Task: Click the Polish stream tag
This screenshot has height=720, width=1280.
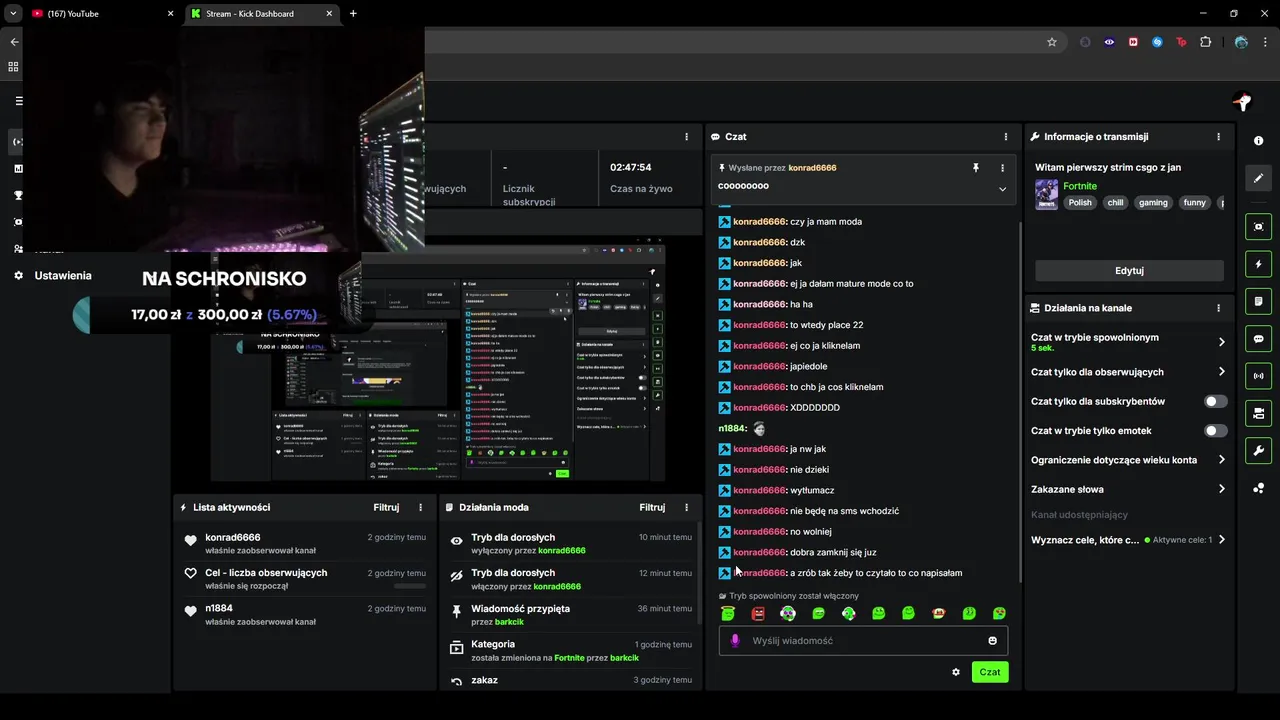Action: pyautogui.click(x=1080, y=202)
